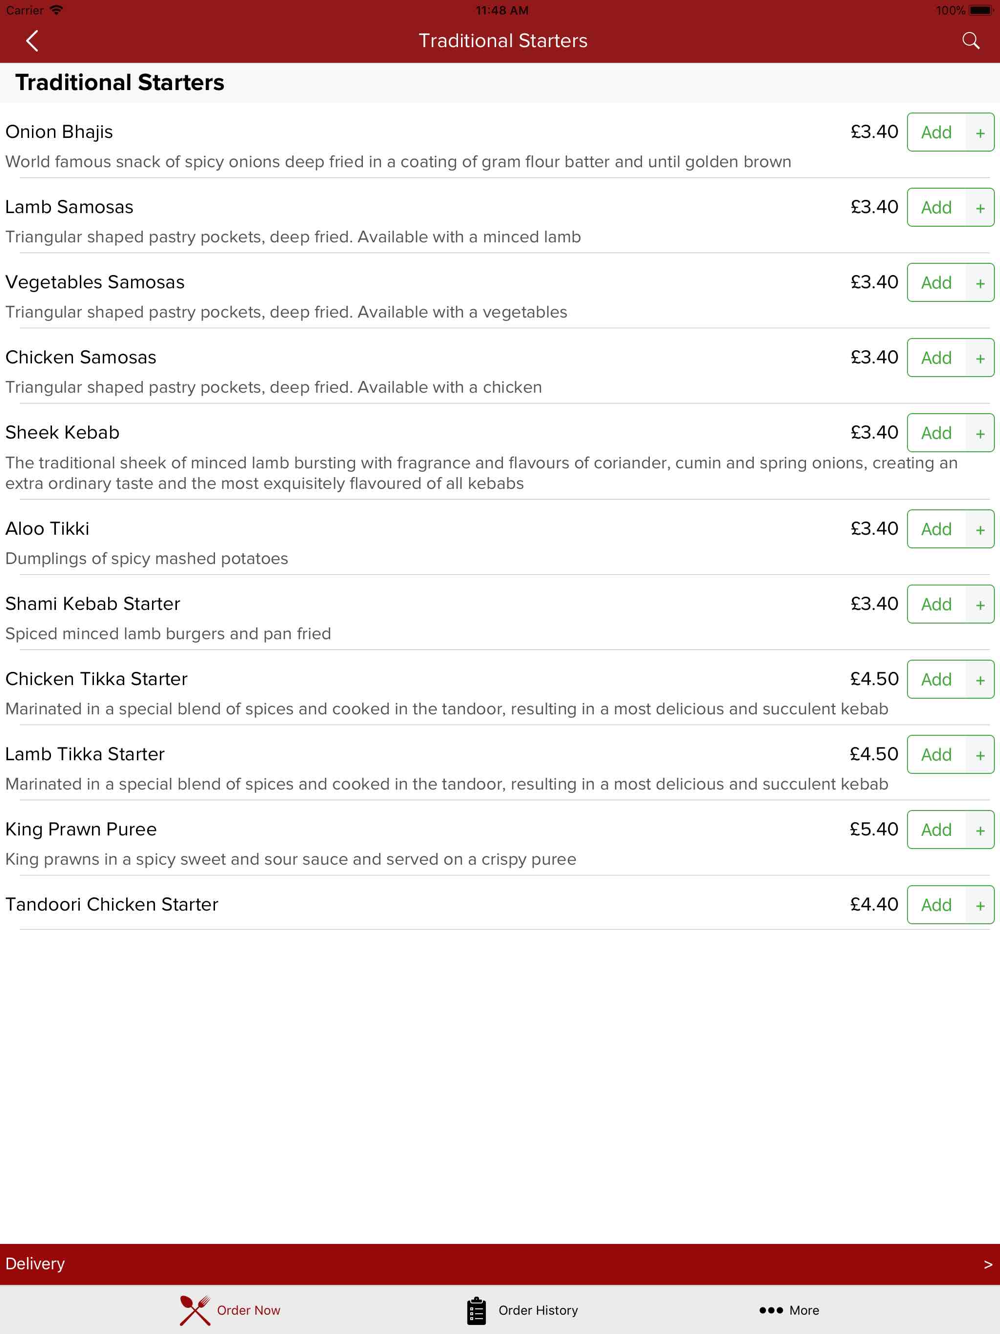This screenshot has height=1334, width=1000.
Task: Select the Lamb Tikka Starter item name
Action: [x=85, y=754]
